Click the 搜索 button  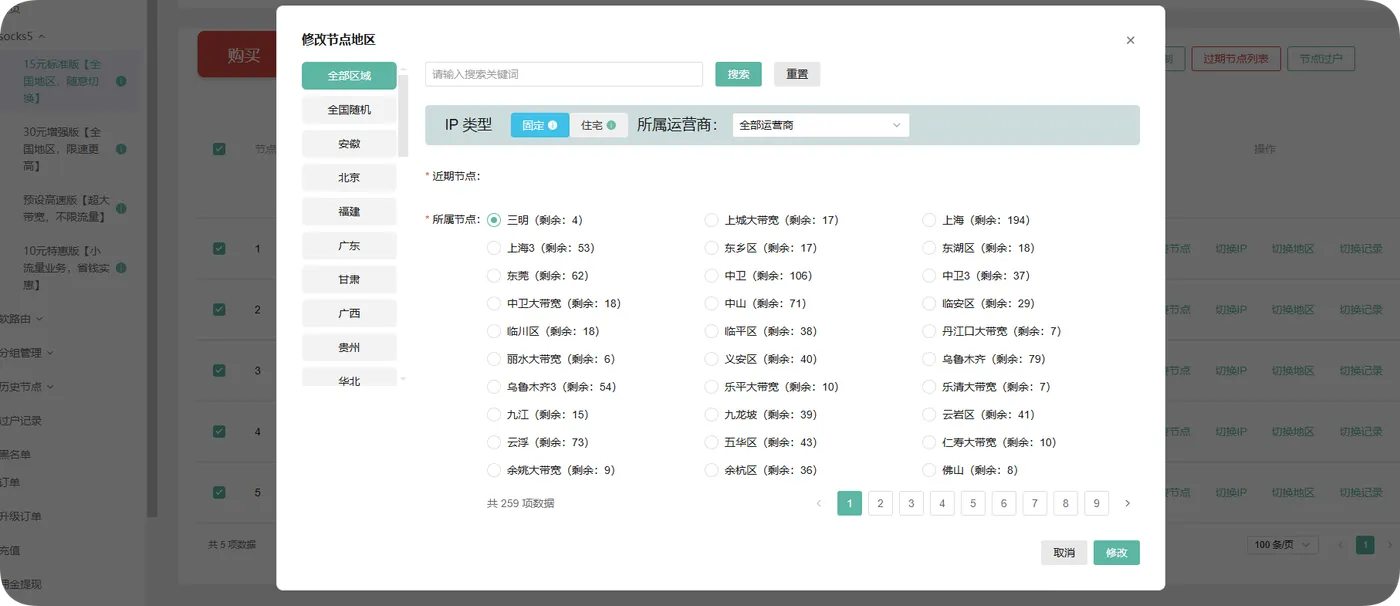point(738,74)
